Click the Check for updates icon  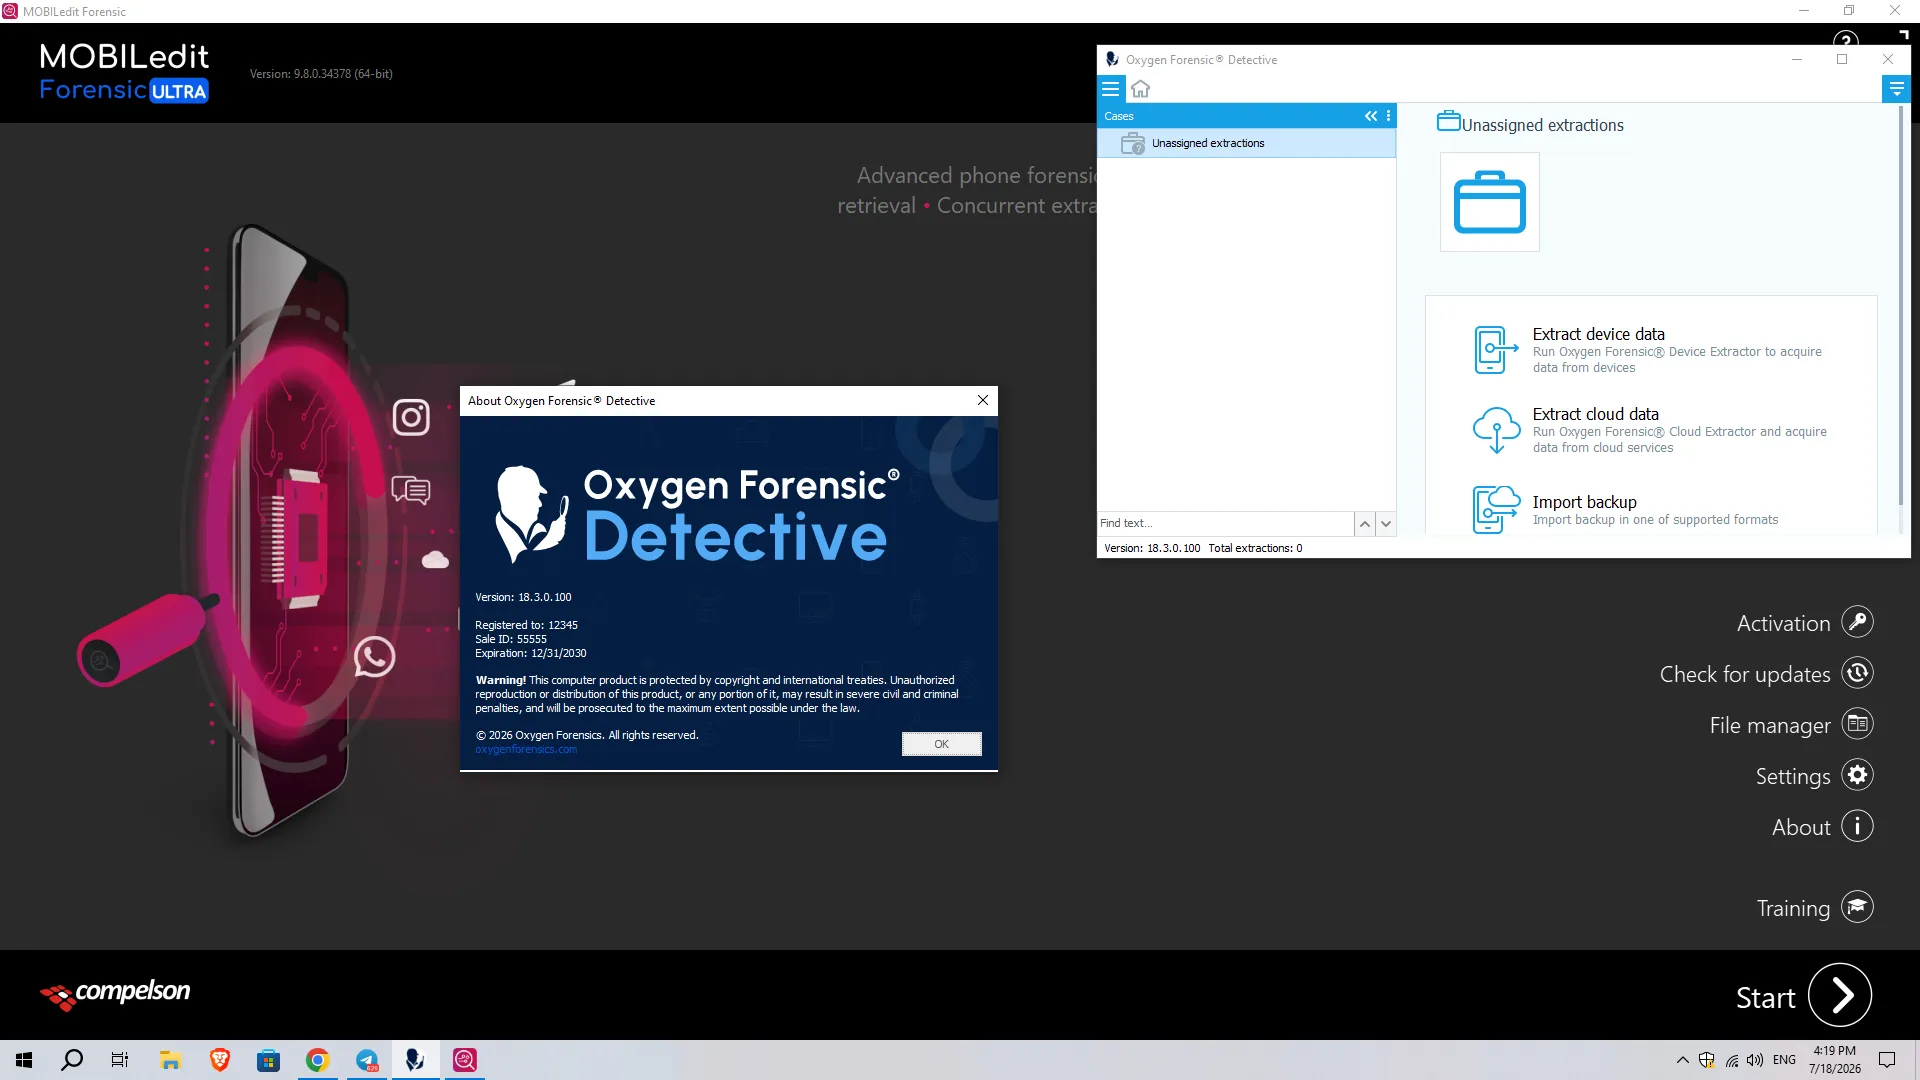tap(1857, 673)
